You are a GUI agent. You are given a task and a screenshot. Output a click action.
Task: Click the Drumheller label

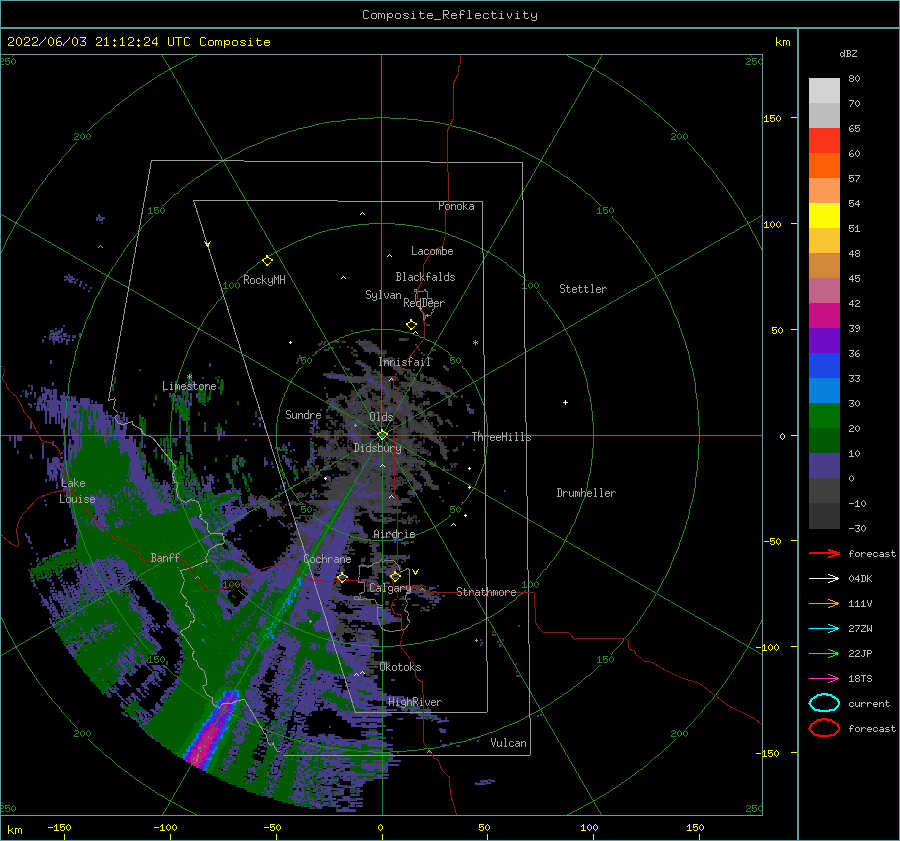click(x=586, y=493)
